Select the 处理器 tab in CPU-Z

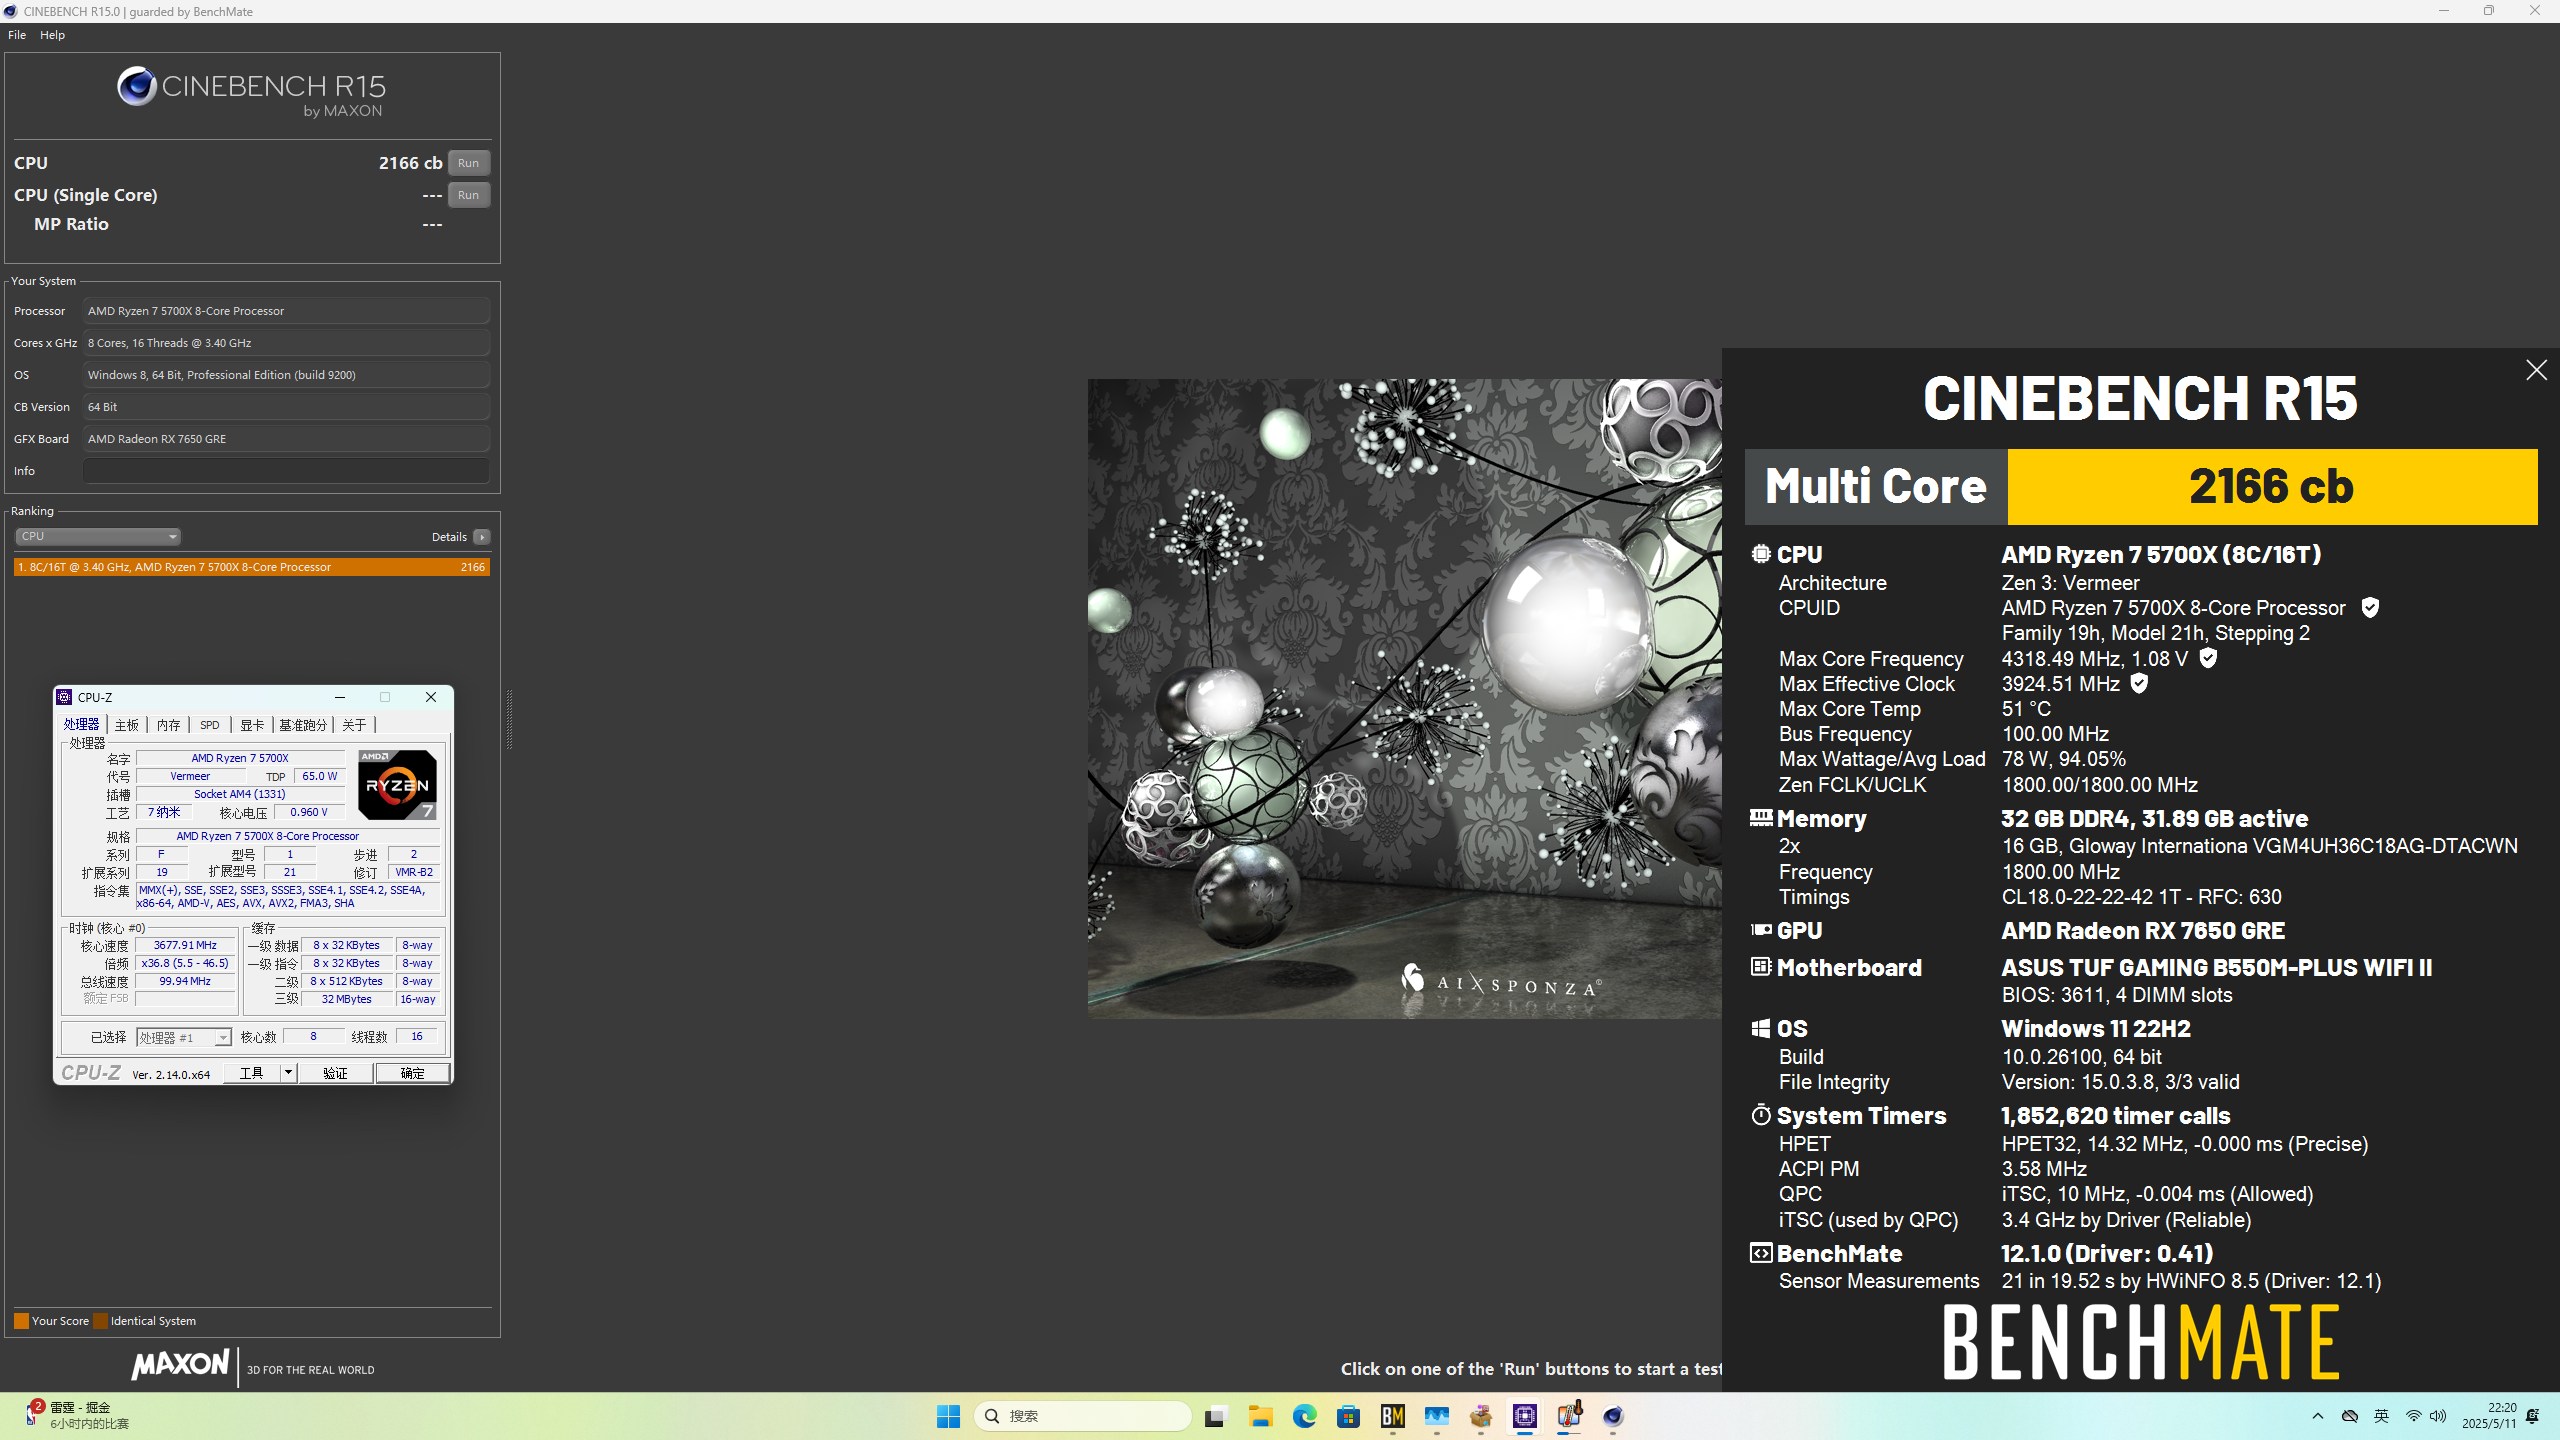click(81, 725)
